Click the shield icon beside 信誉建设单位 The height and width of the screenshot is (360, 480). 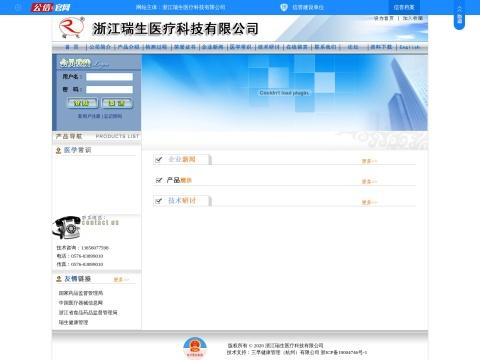(284, 7)
